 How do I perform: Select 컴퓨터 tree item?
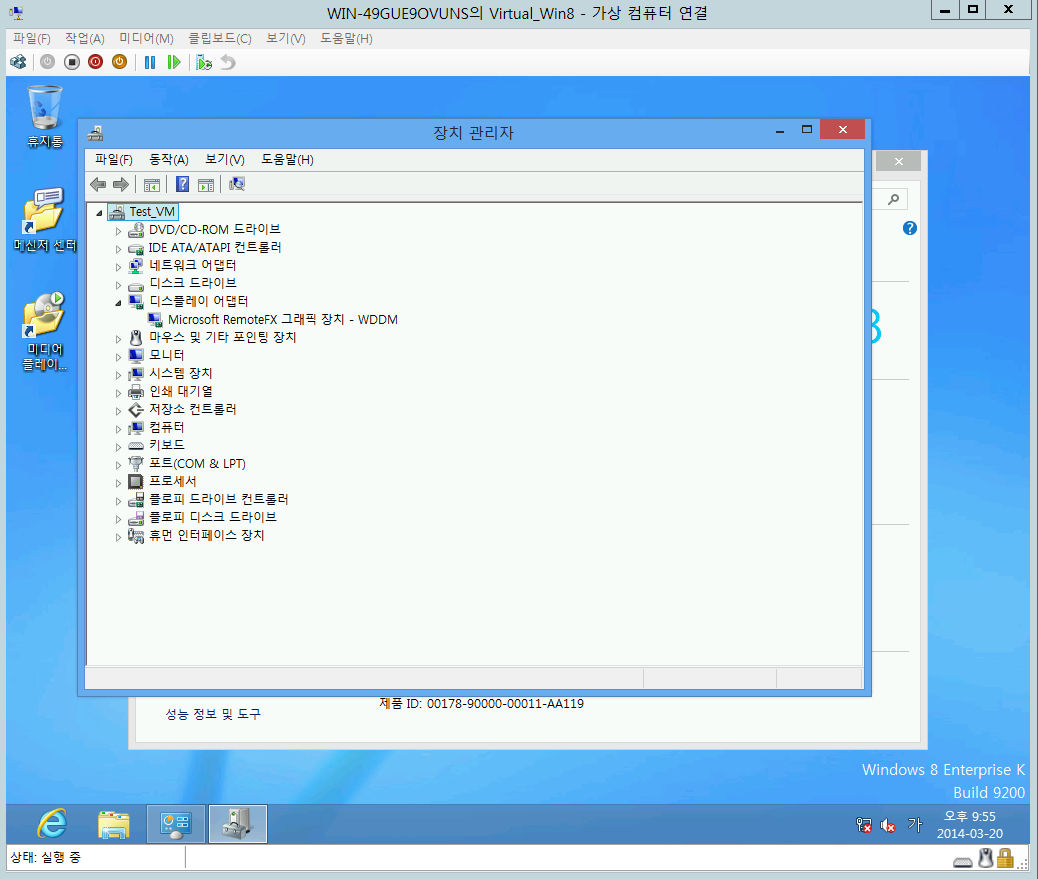click(x=166, y=427)
